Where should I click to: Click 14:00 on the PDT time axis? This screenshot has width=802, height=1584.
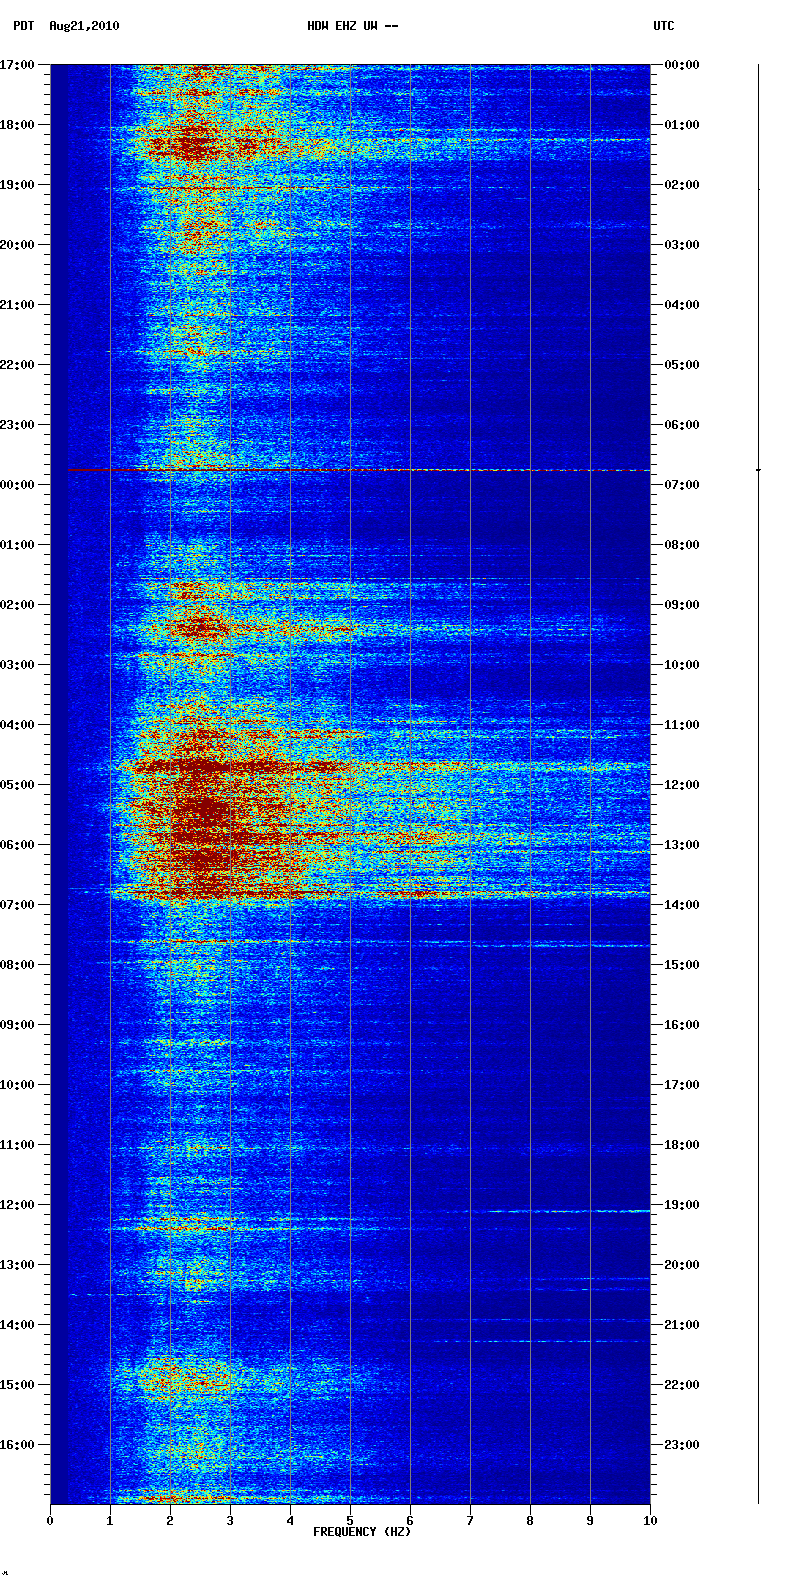point(18,1325)
